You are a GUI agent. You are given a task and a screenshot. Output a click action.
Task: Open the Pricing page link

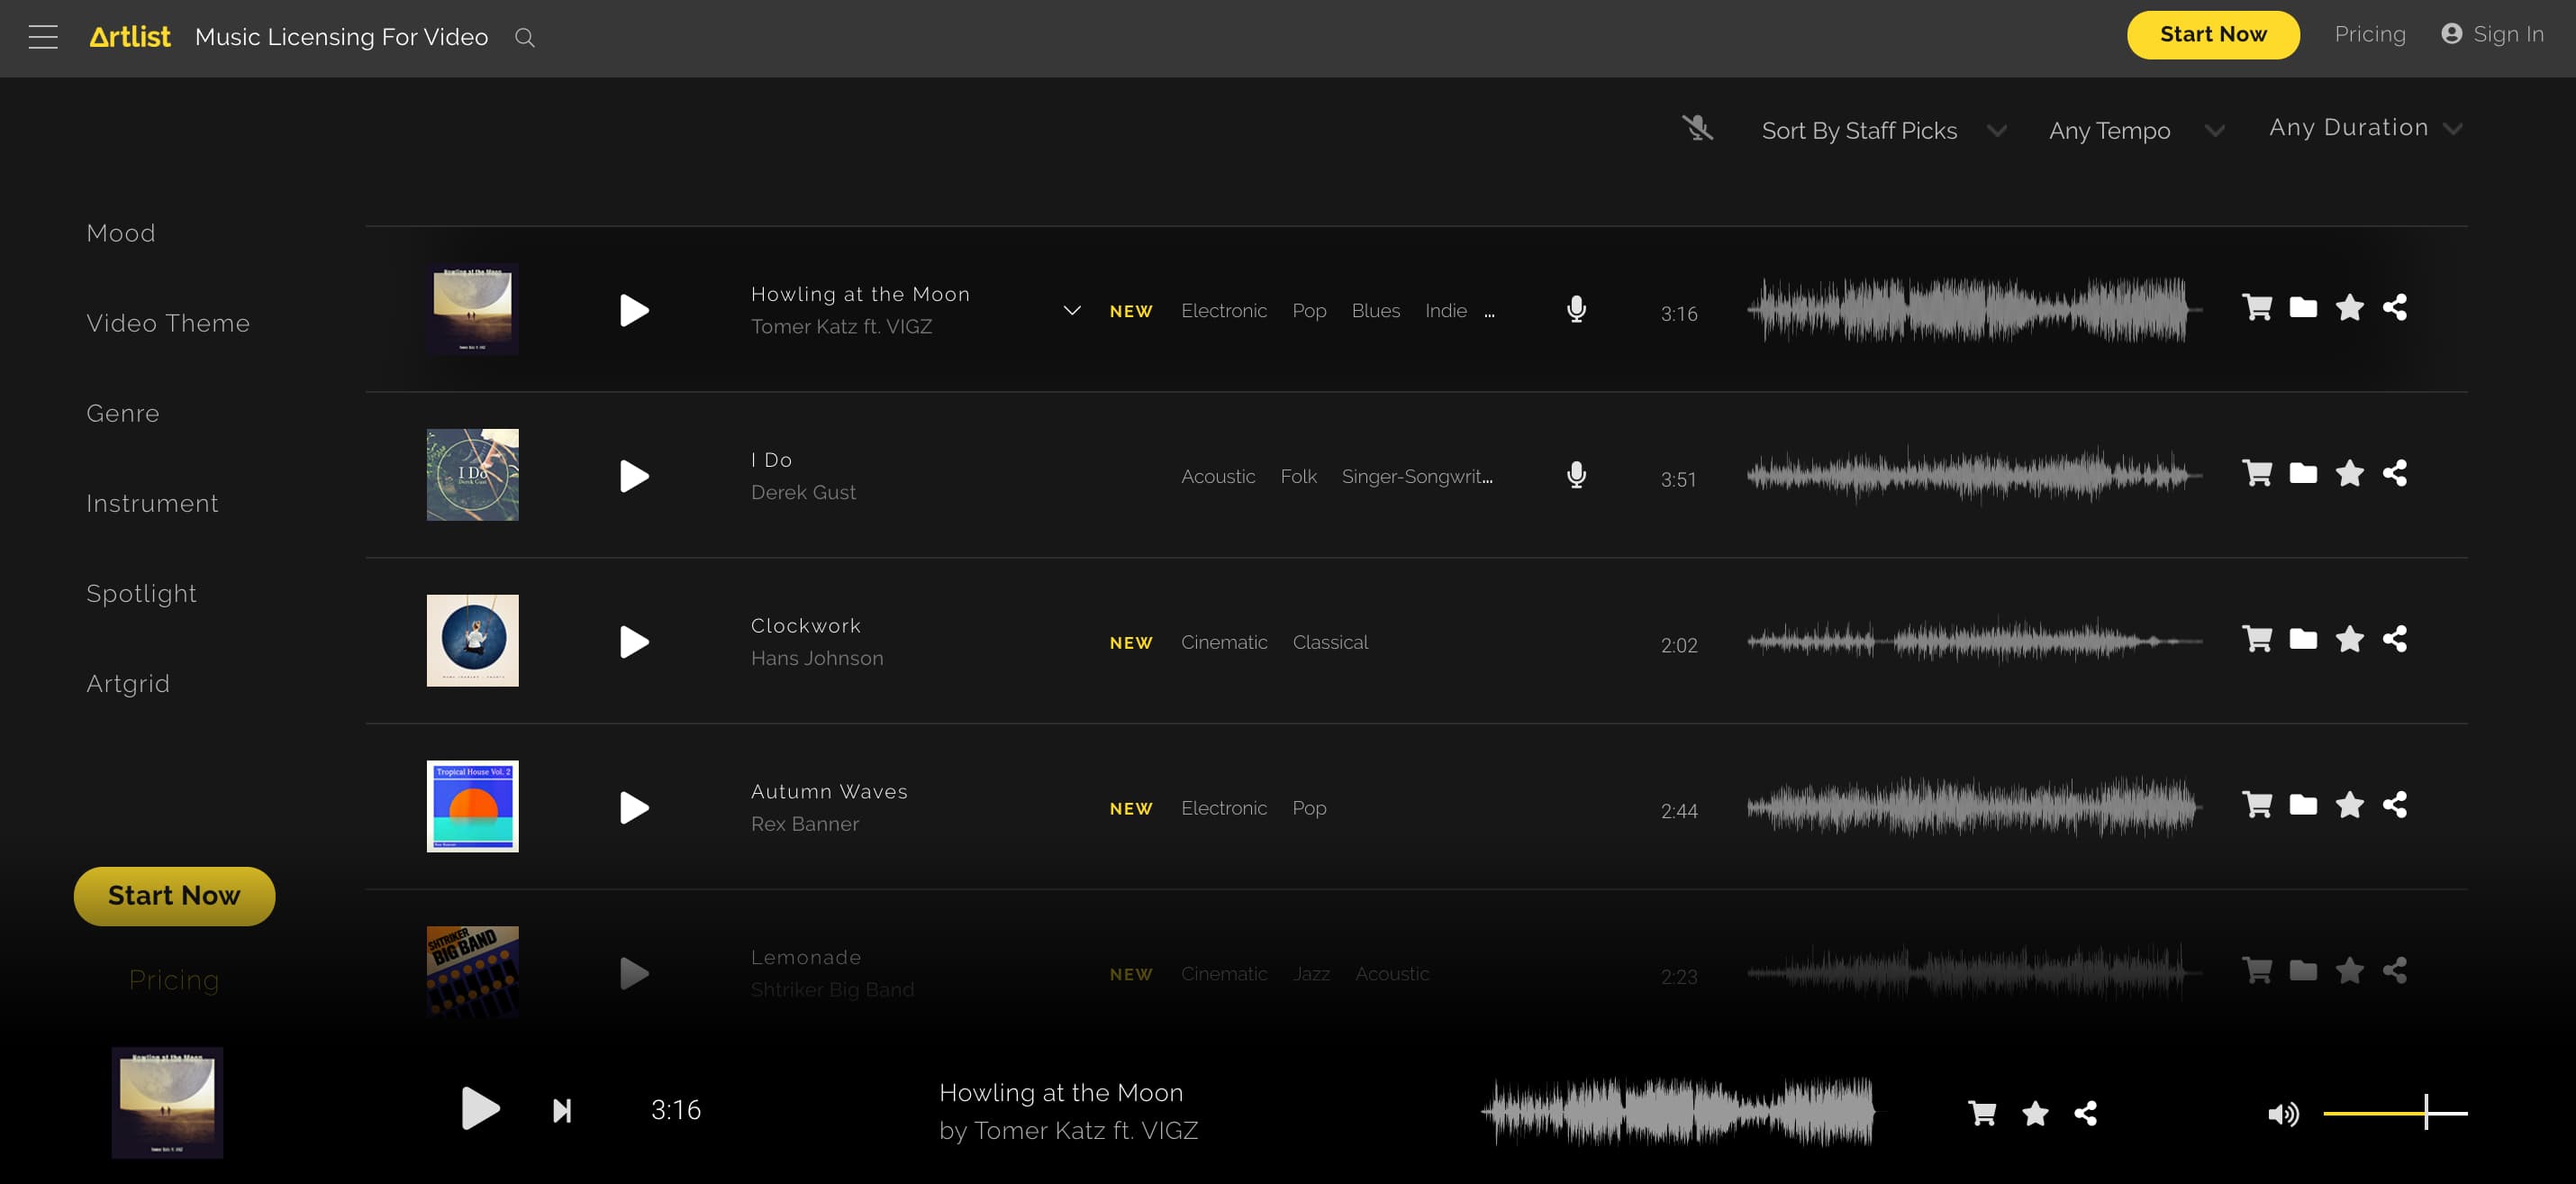click(x=2370, y=33)
